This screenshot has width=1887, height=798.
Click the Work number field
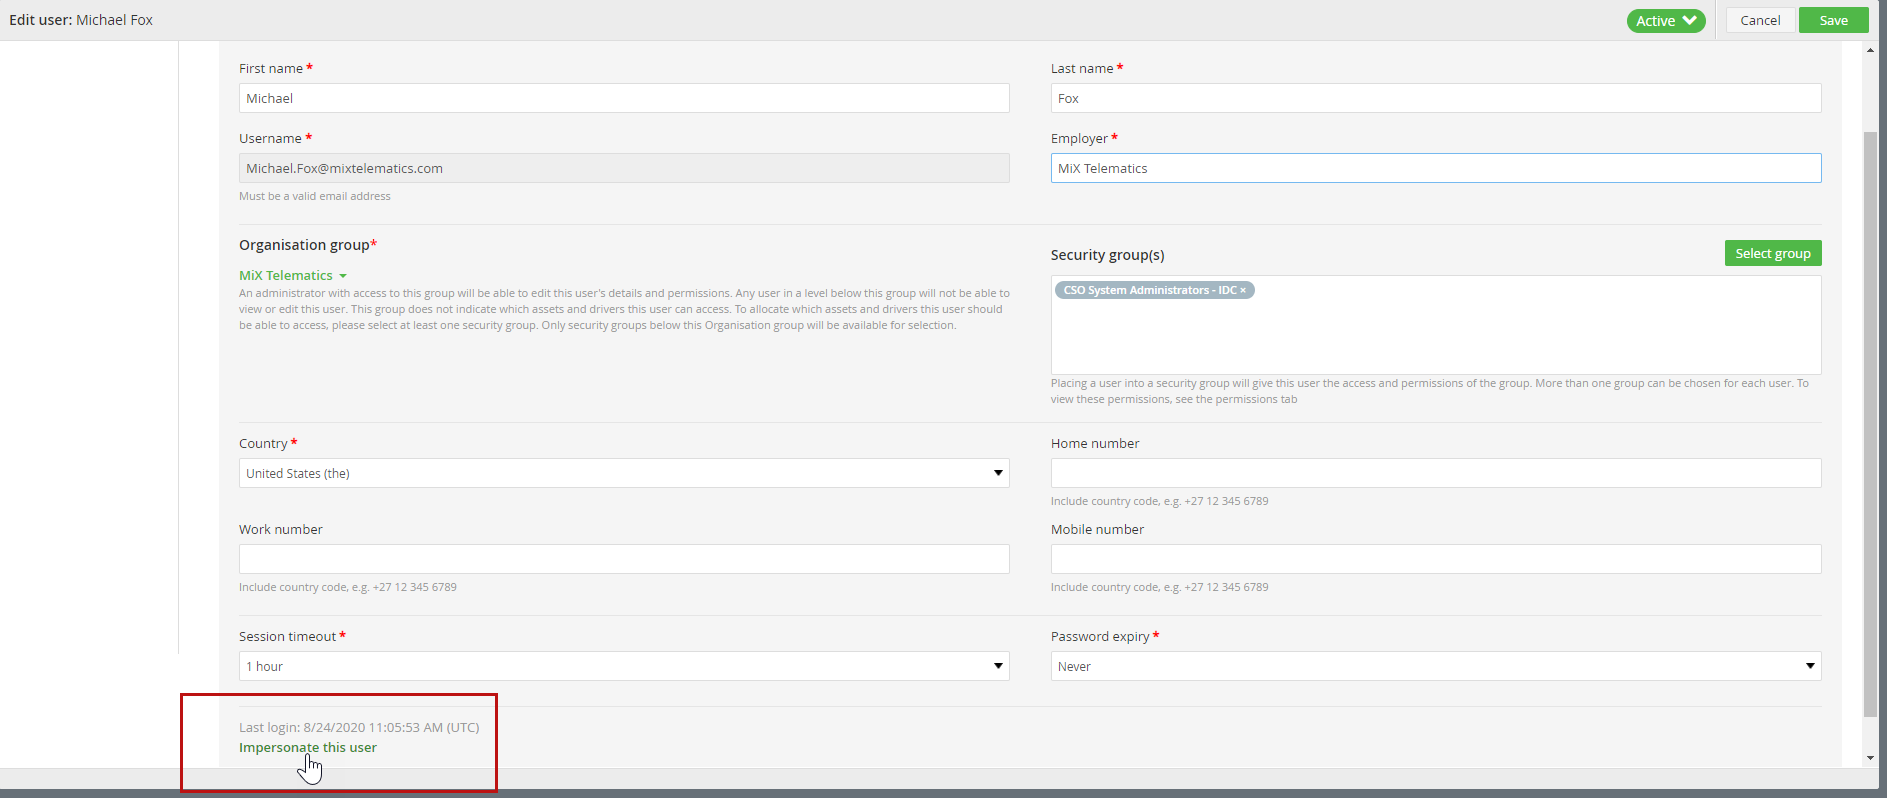[624, 559]
